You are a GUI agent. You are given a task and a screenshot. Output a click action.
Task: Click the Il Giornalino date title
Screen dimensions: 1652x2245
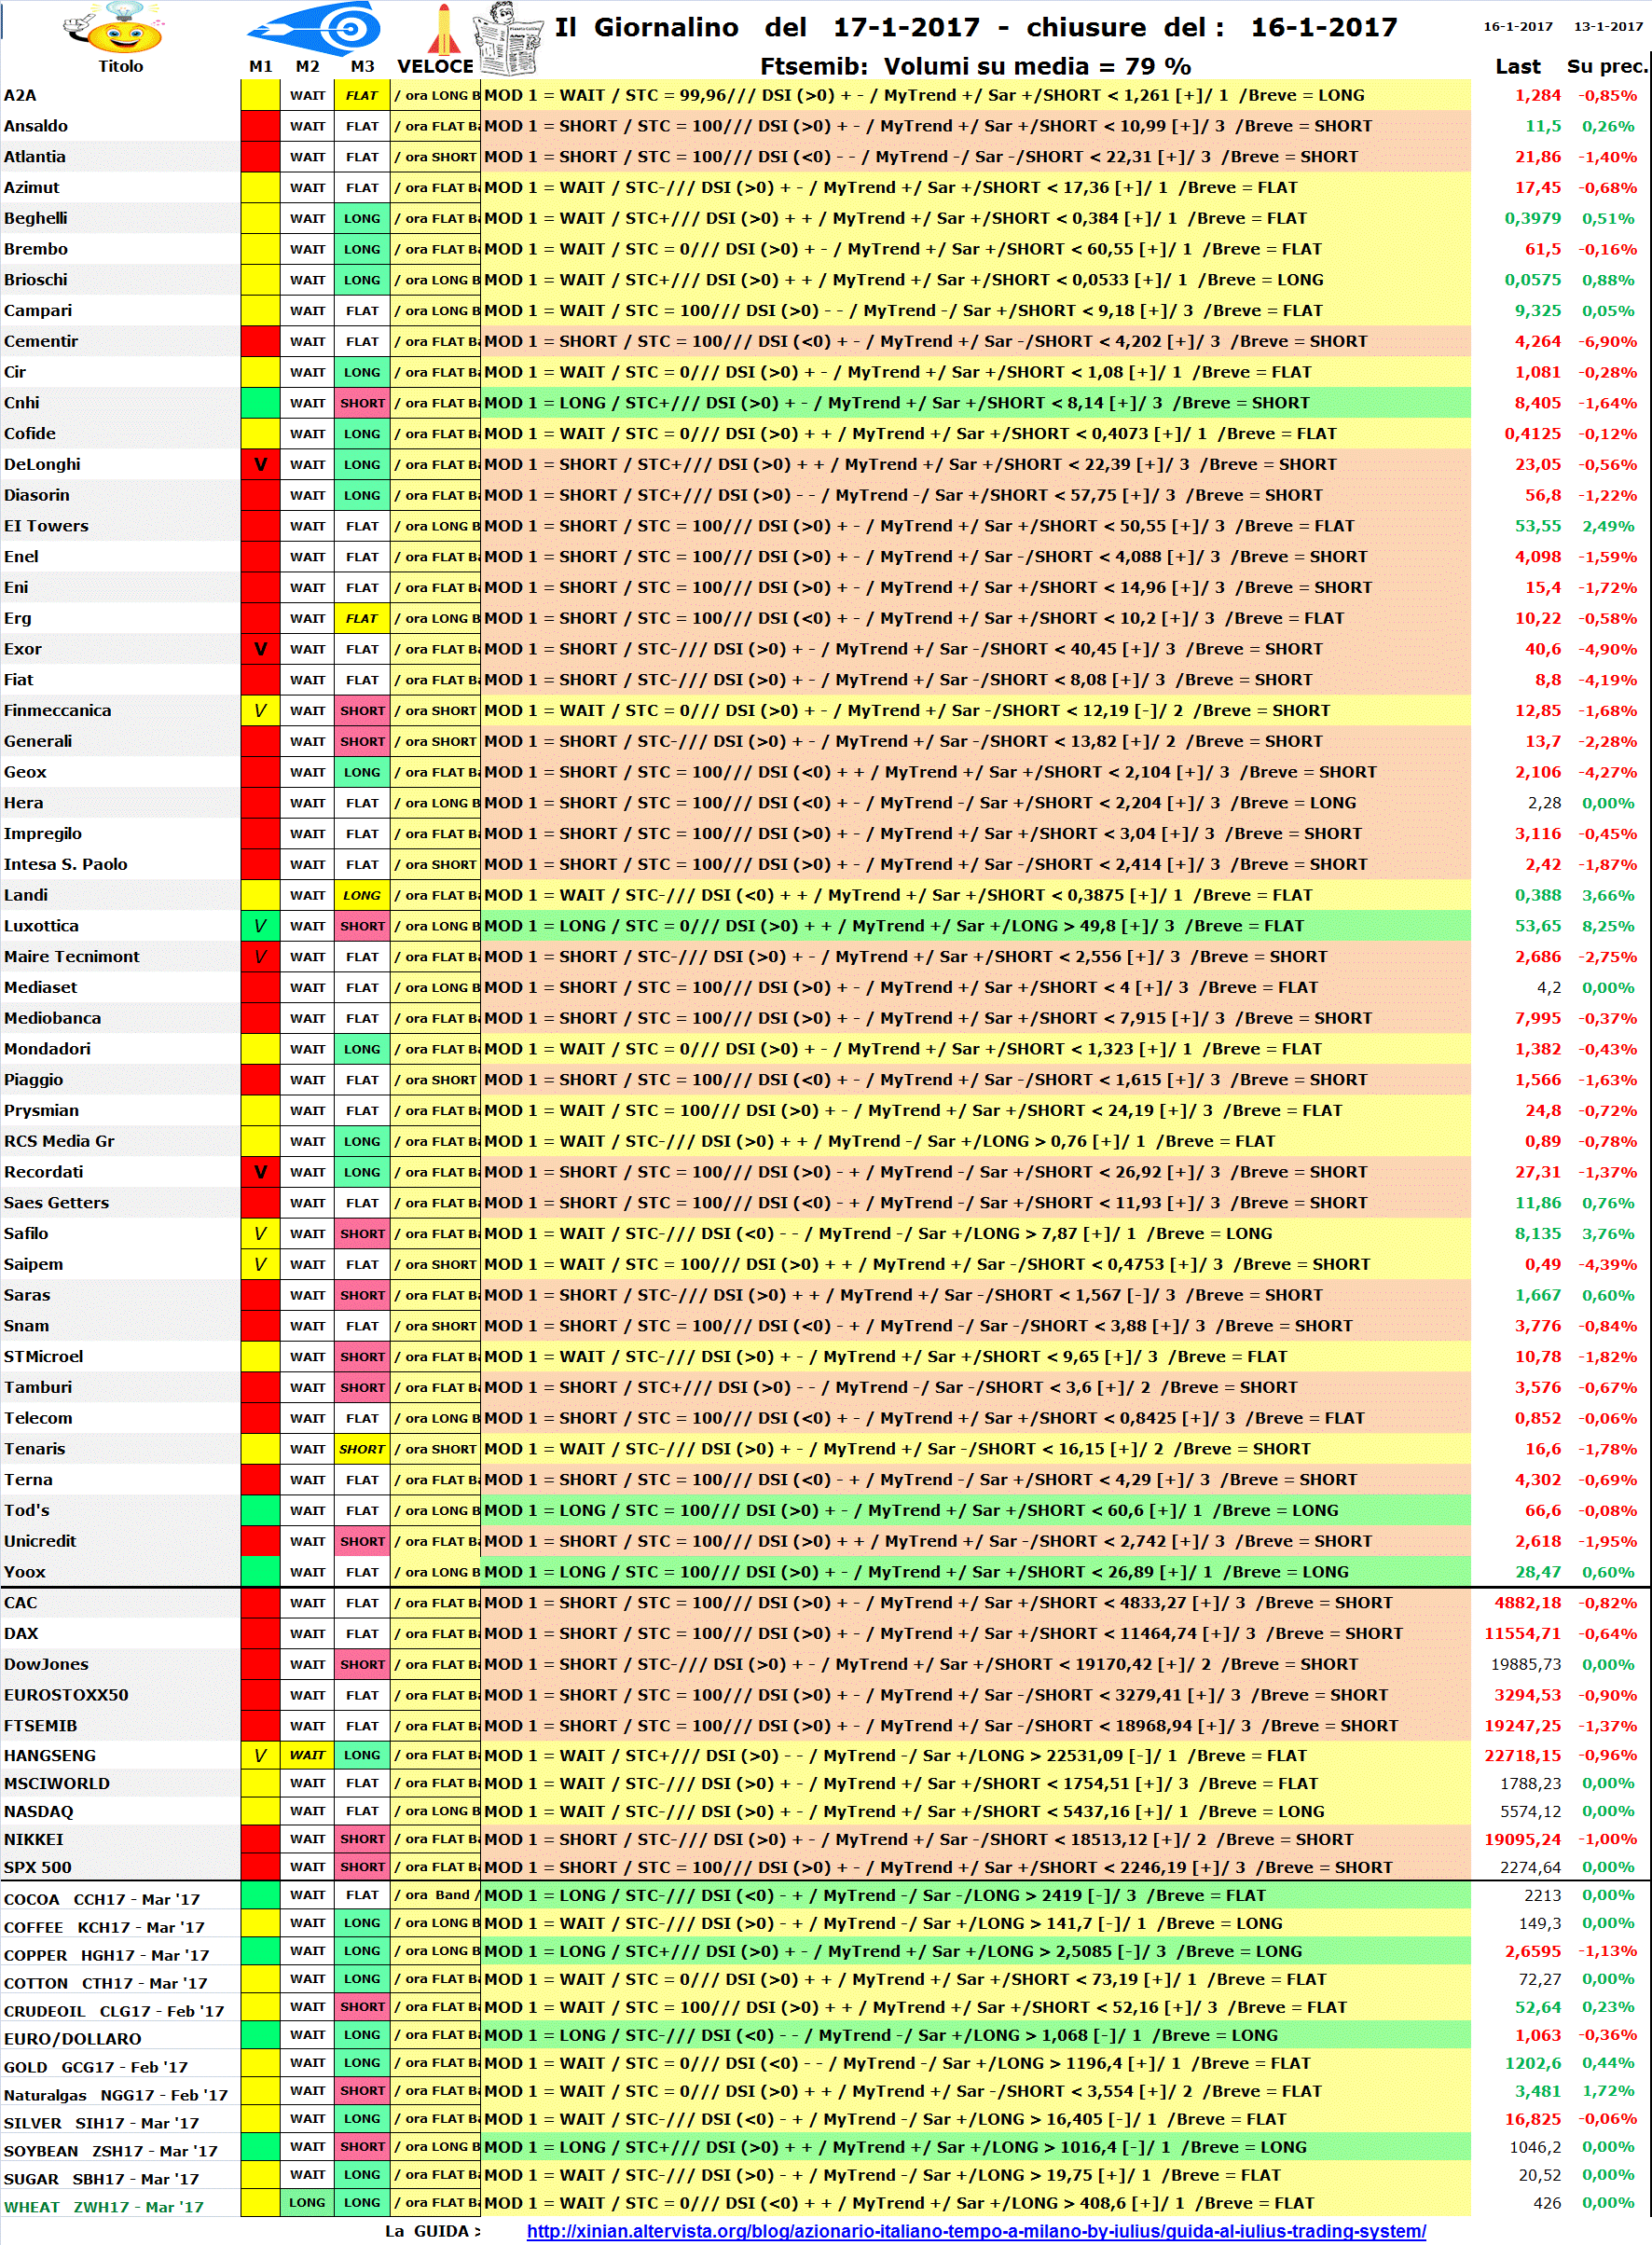[976, 27]
